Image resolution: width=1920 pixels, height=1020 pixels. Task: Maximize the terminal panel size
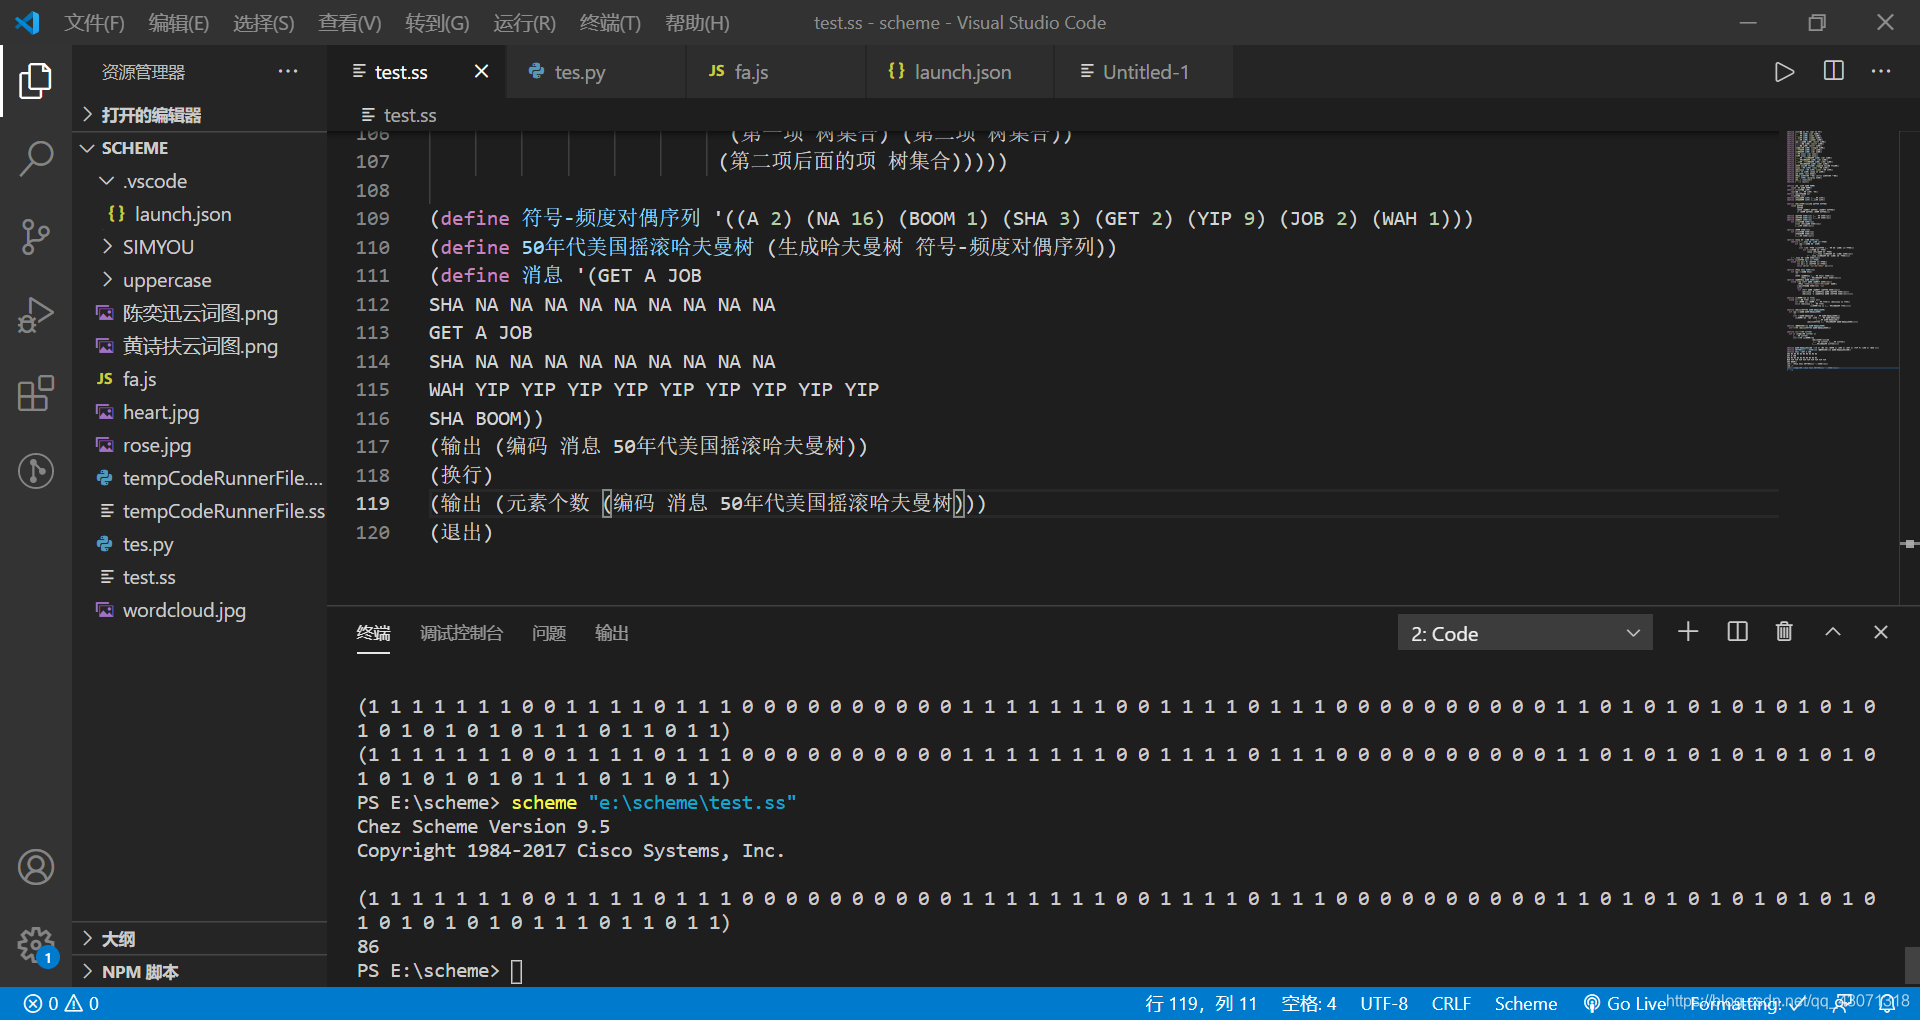click(x=1833, y=632)
